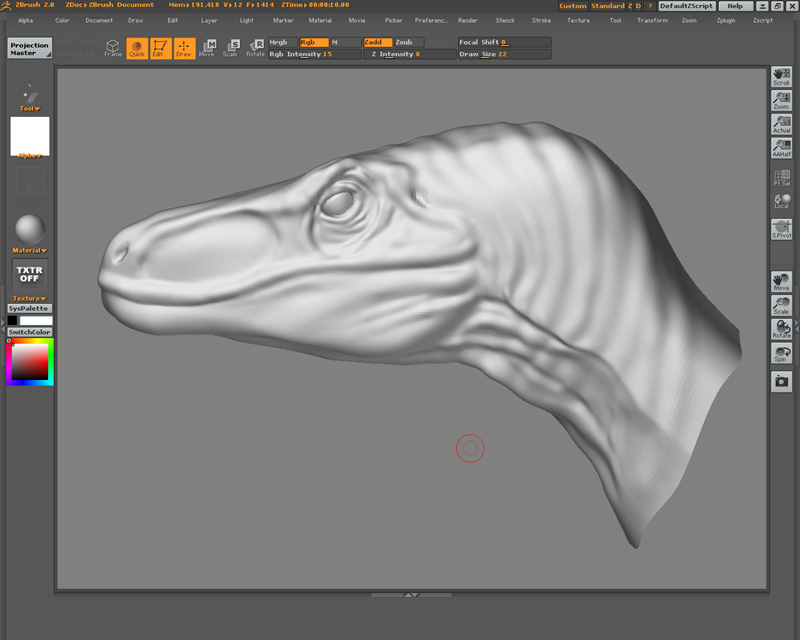The image size is (800, 640).
Task: Open the Draw menu
Action: click(136, 20)
